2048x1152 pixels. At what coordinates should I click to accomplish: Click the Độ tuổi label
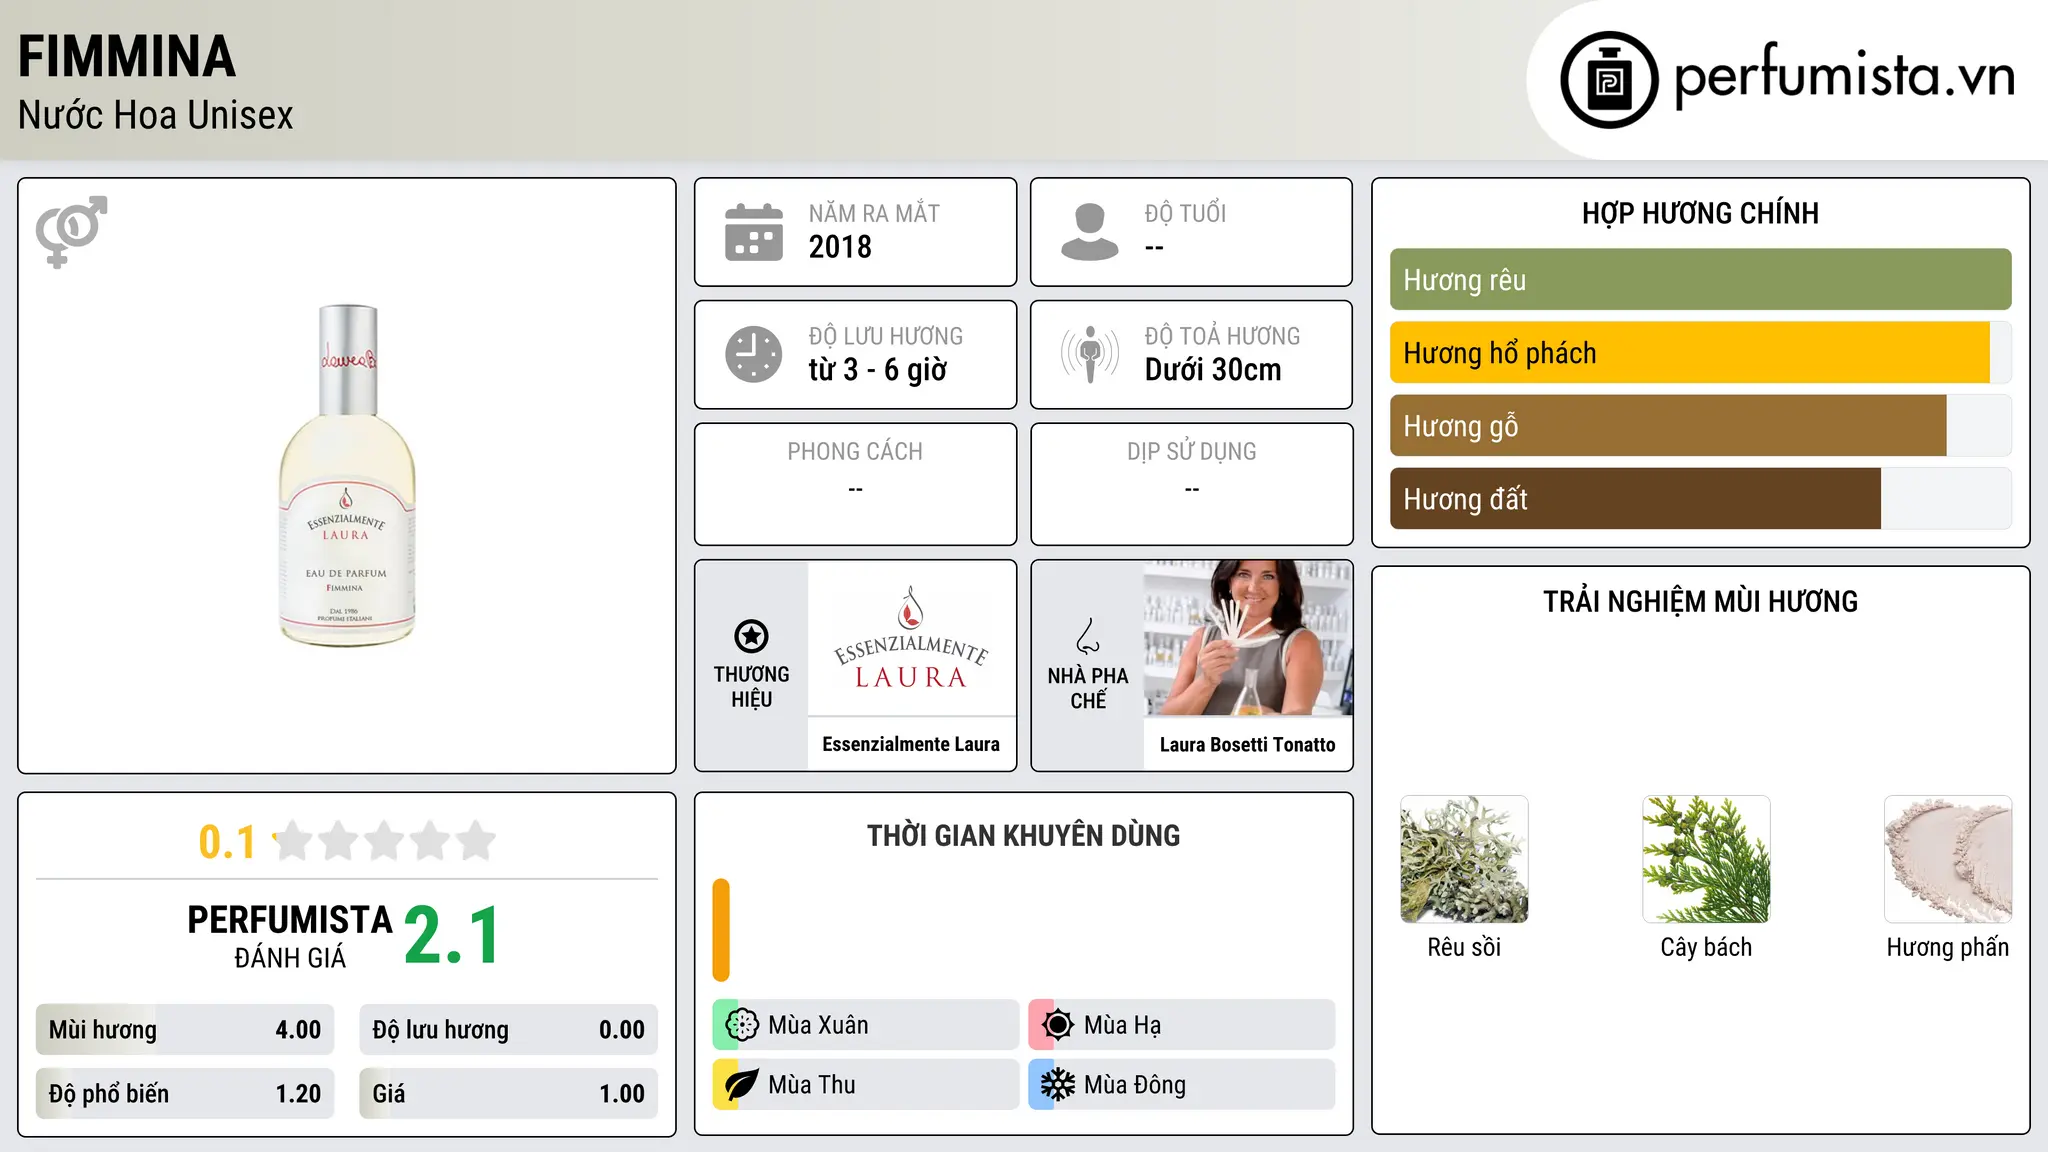point(1185,213)
